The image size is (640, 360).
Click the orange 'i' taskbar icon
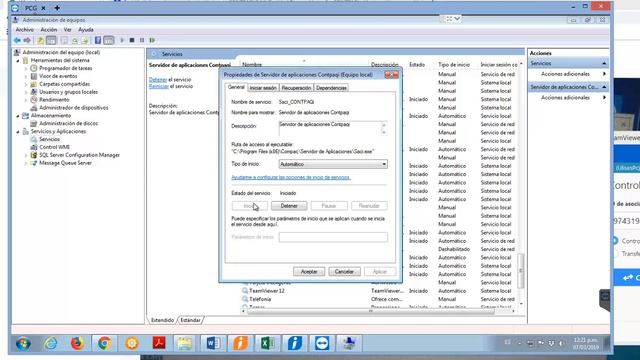pyautogui.click(x=240, y=343)
